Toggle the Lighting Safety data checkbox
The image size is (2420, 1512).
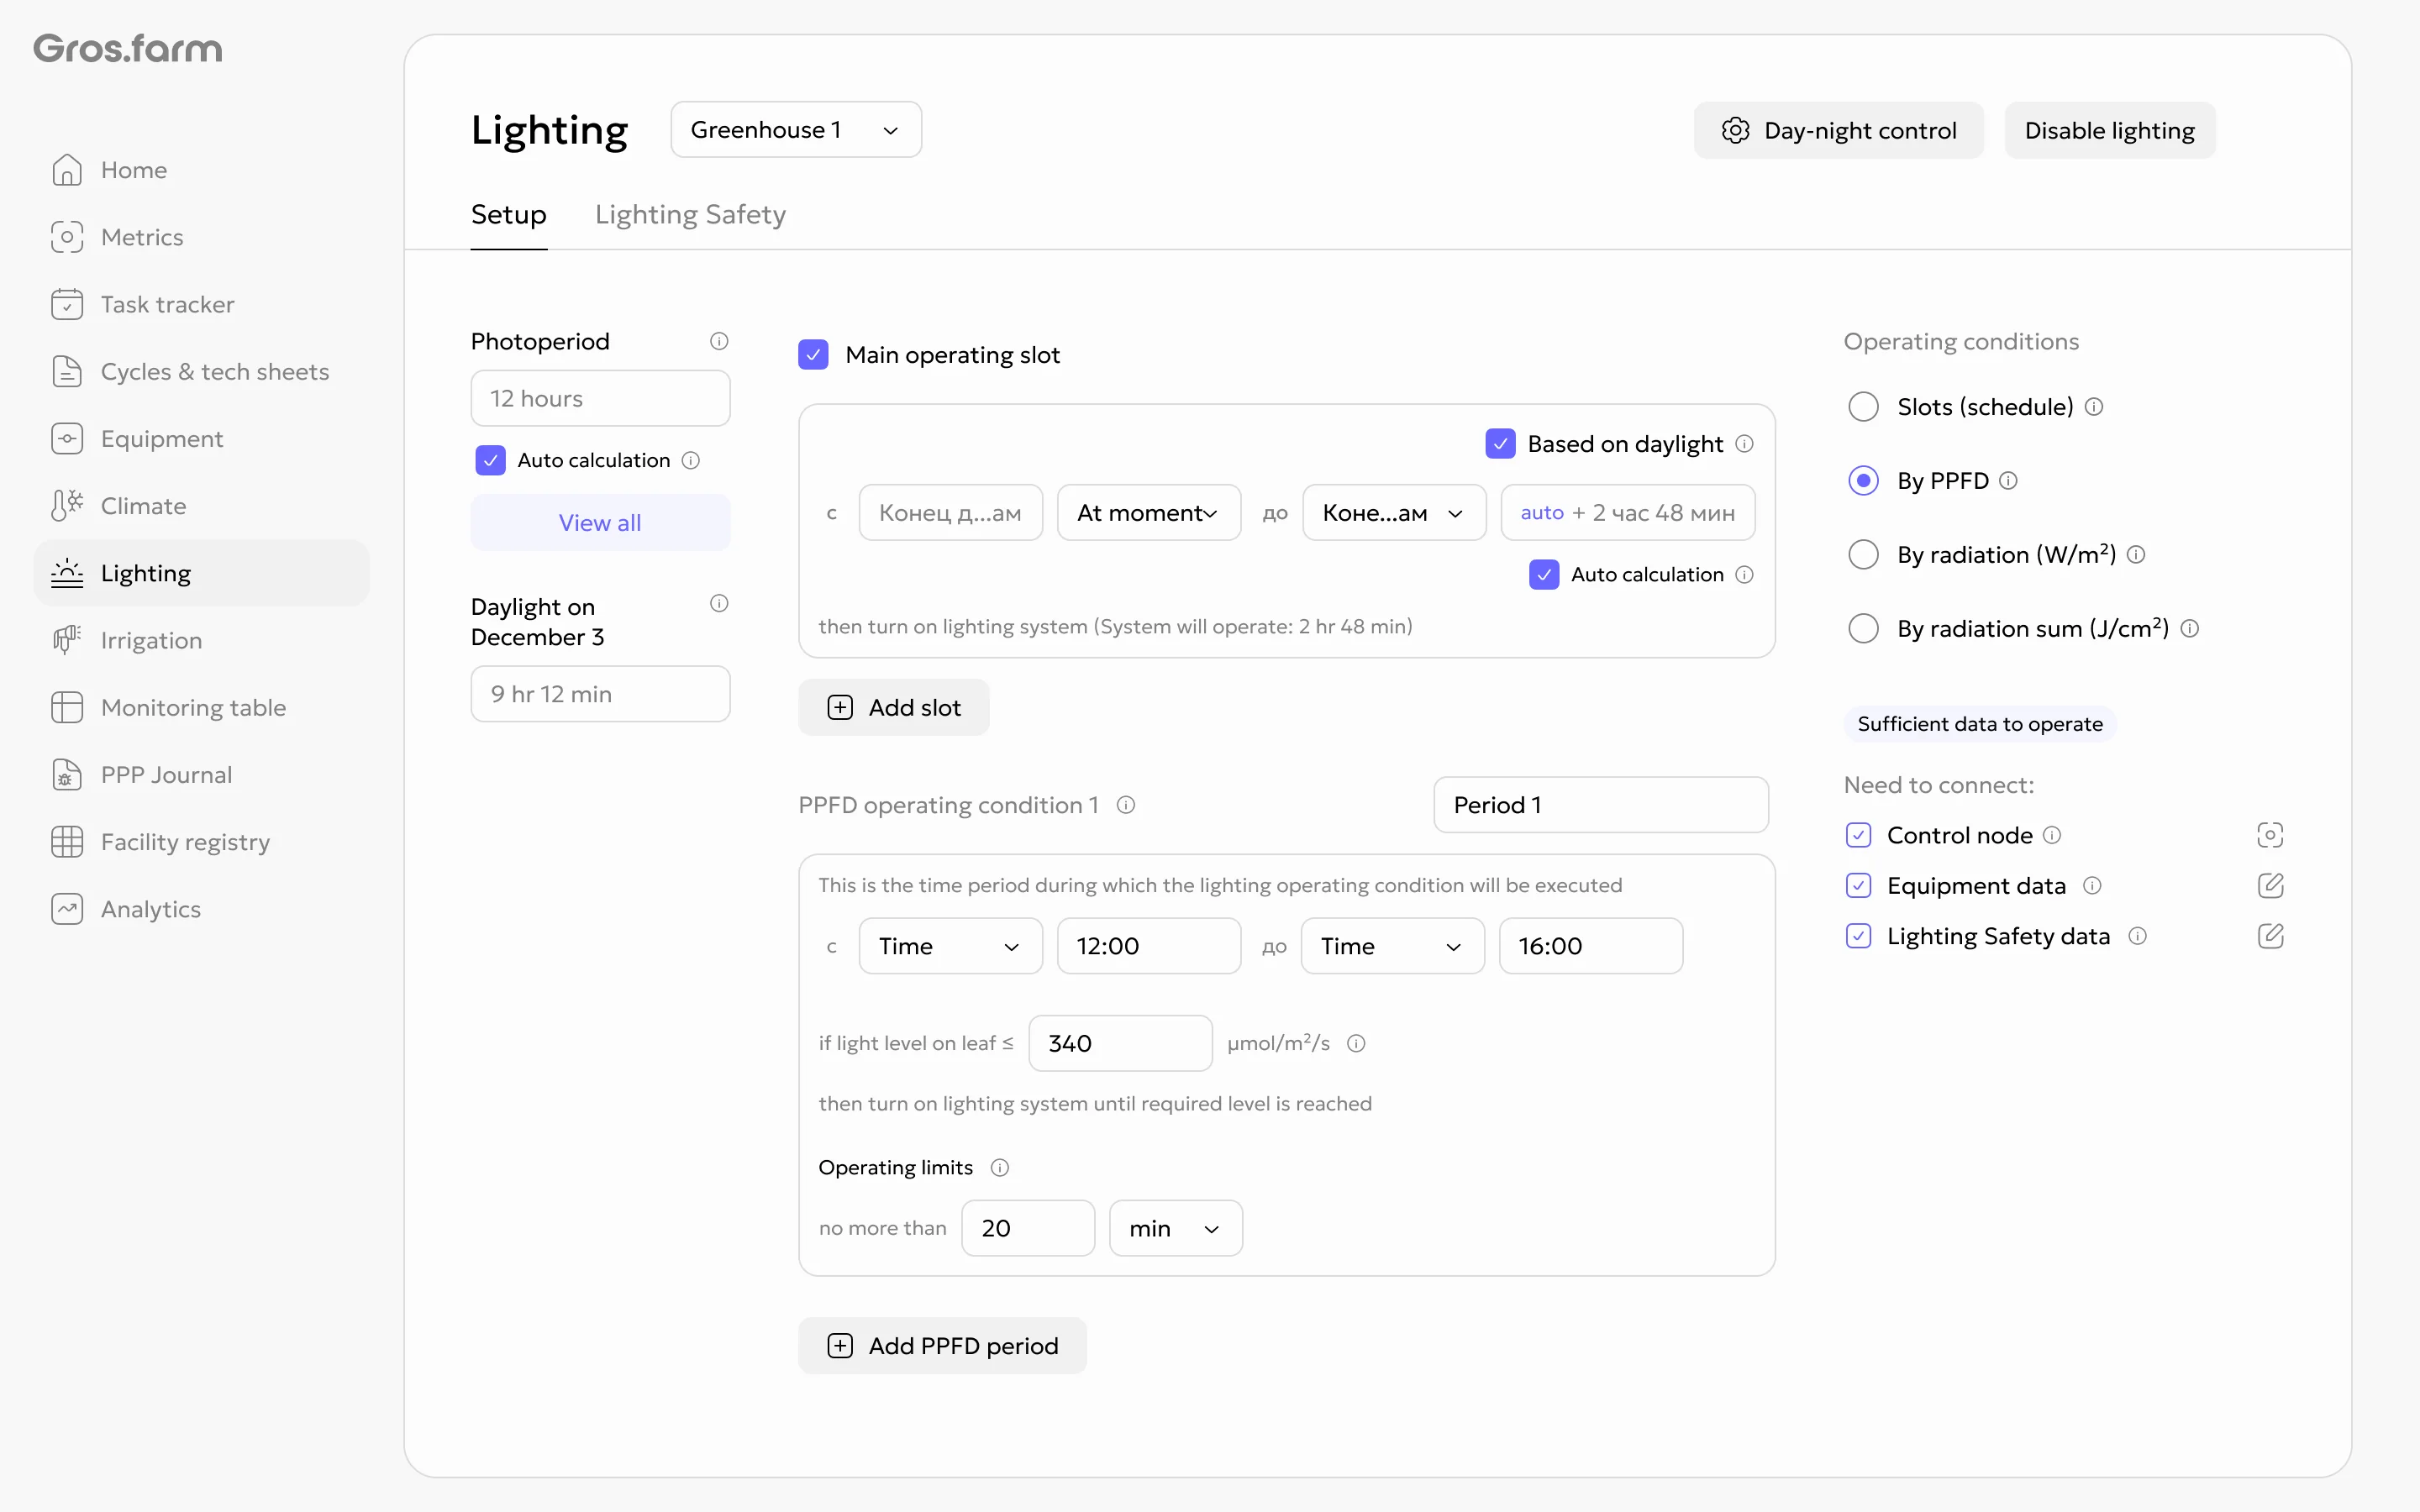pyautogui.click(x=1858, y=936)
